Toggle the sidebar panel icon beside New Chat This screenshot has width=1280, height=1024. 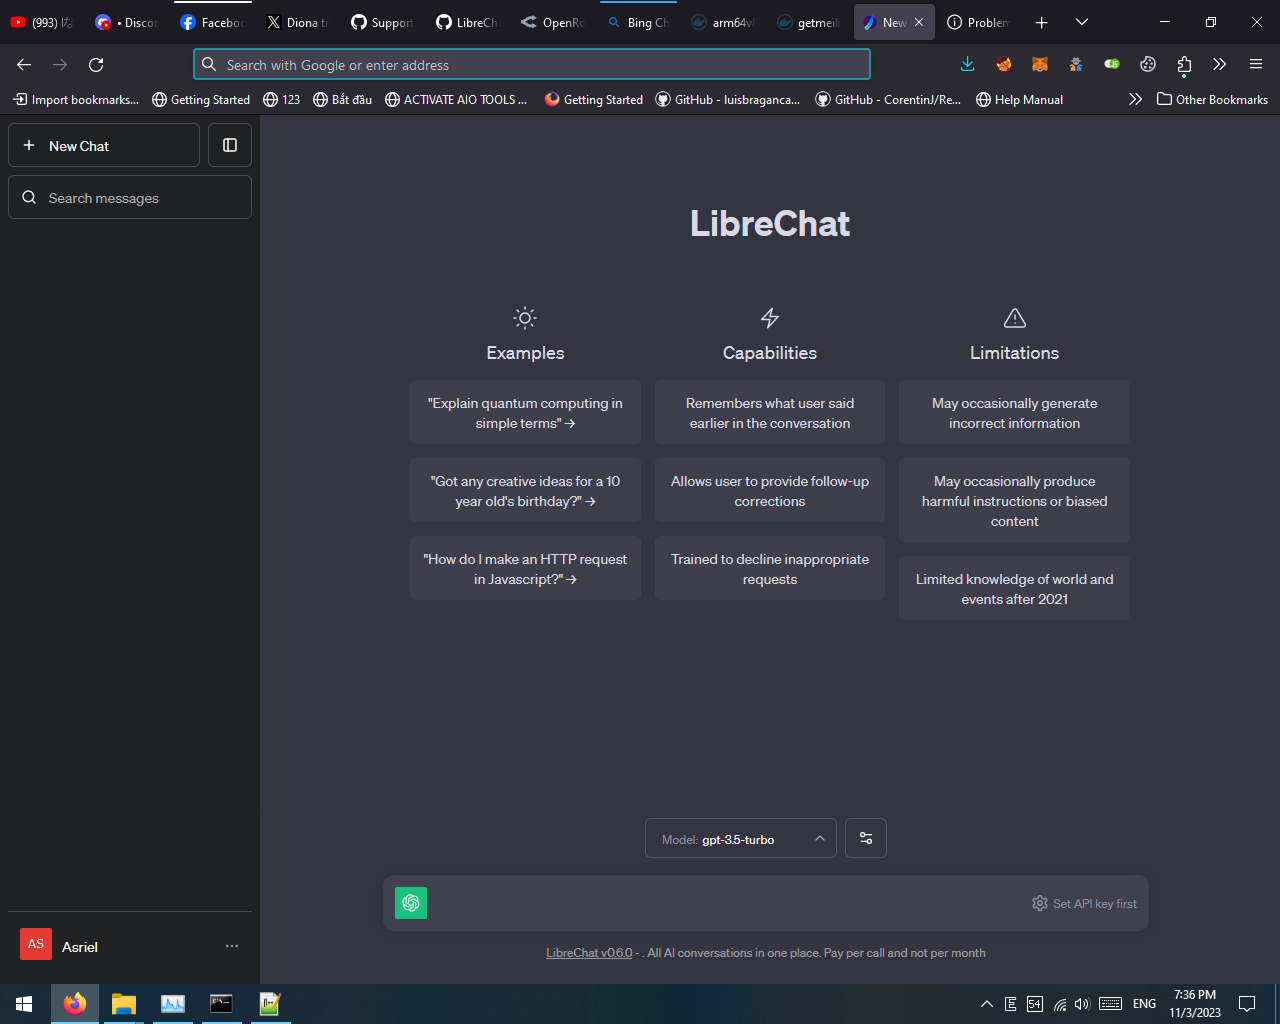pos(229,145)
